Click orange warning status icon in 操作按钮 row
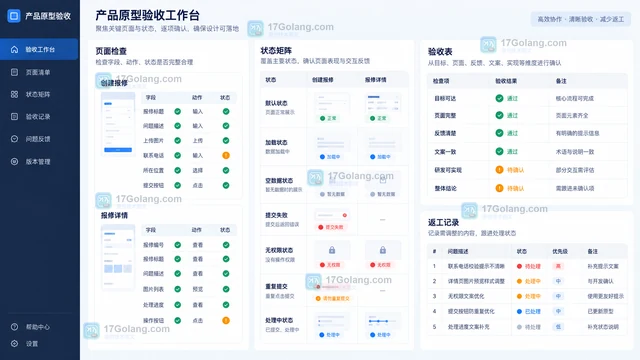 226,320
